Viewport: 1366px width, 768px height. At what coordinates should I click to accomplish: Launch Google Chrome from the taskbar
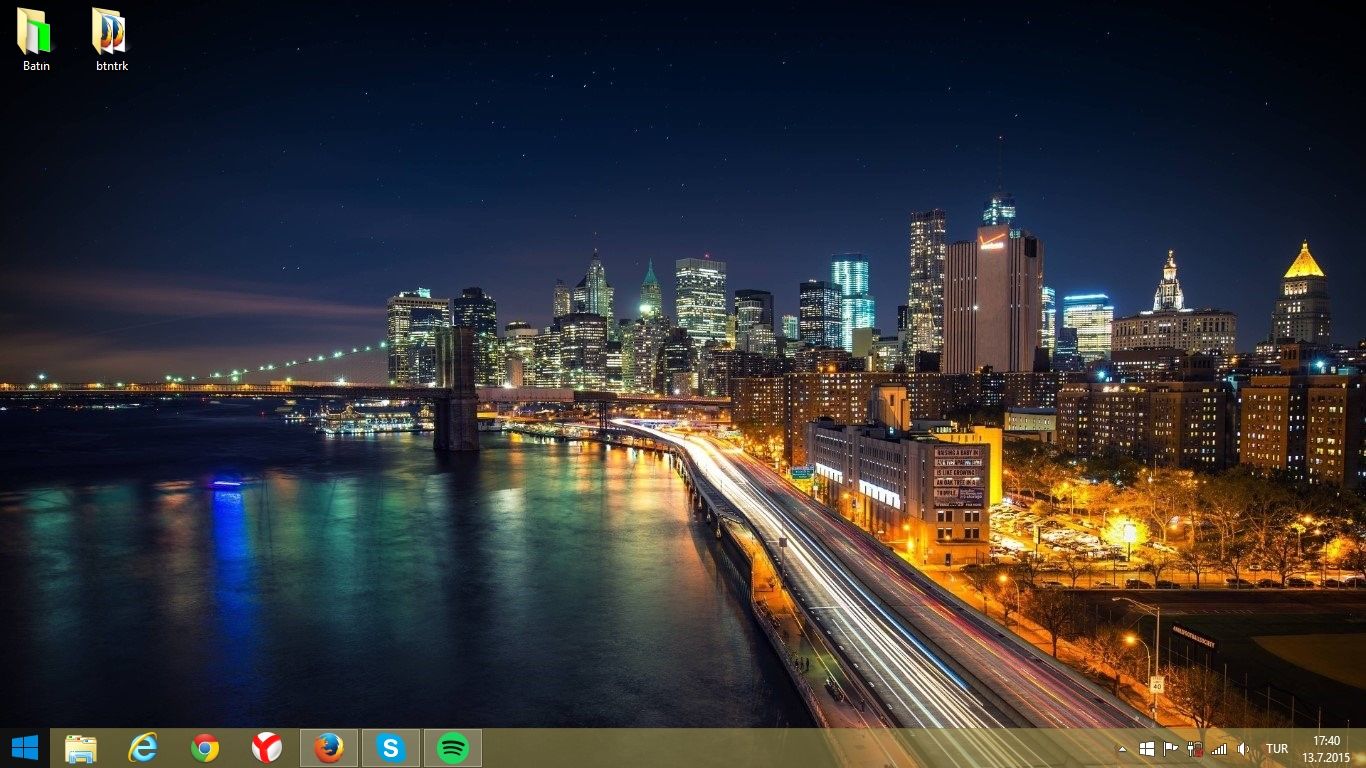[205, 747]
